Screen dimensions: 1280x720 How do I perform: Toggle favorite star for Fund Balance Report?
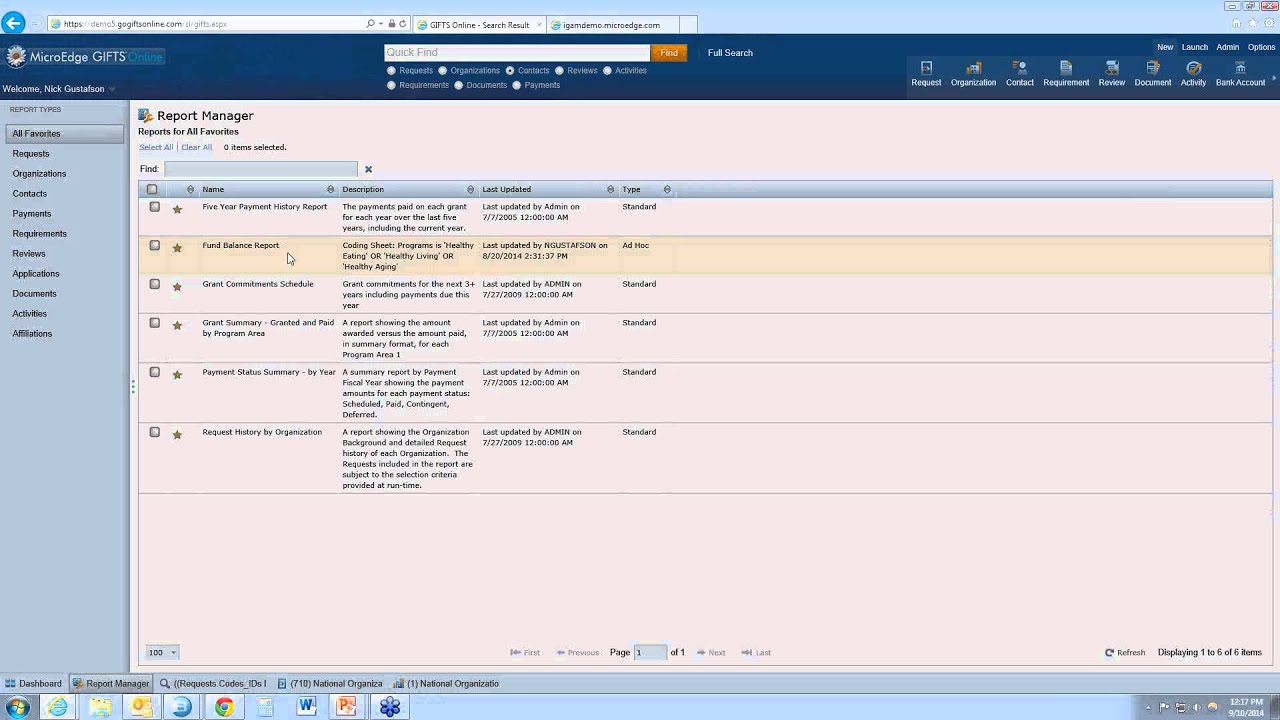pyautogui.click(x=177, y=247)
